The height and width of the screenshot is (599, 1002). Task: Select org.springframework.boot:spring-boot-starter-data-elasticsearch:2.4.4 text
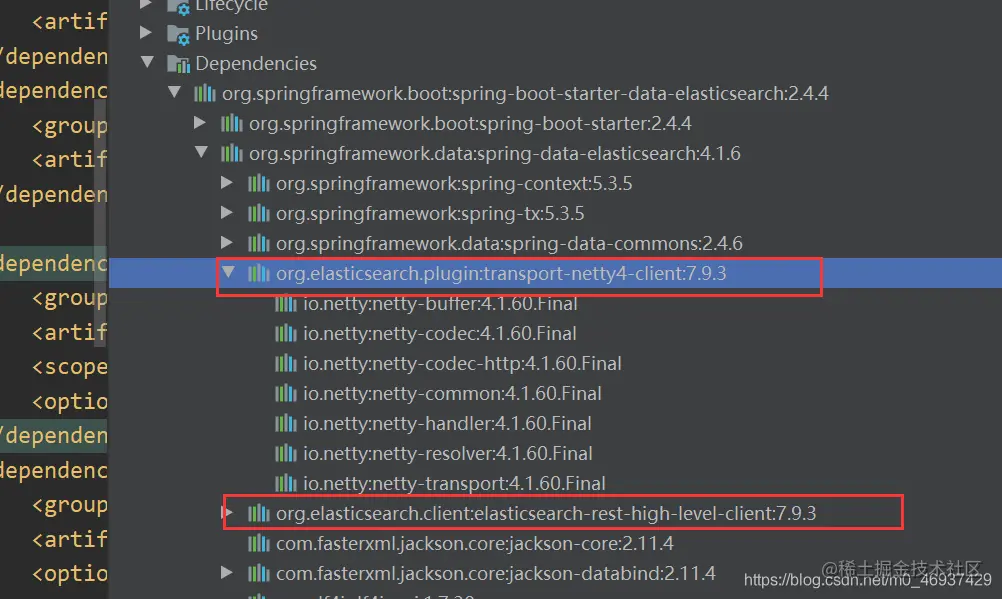525,93
